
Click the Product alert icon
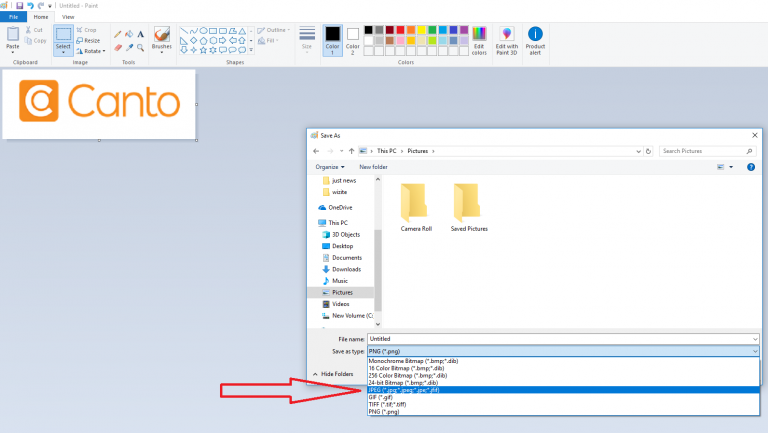coord(536,41)
